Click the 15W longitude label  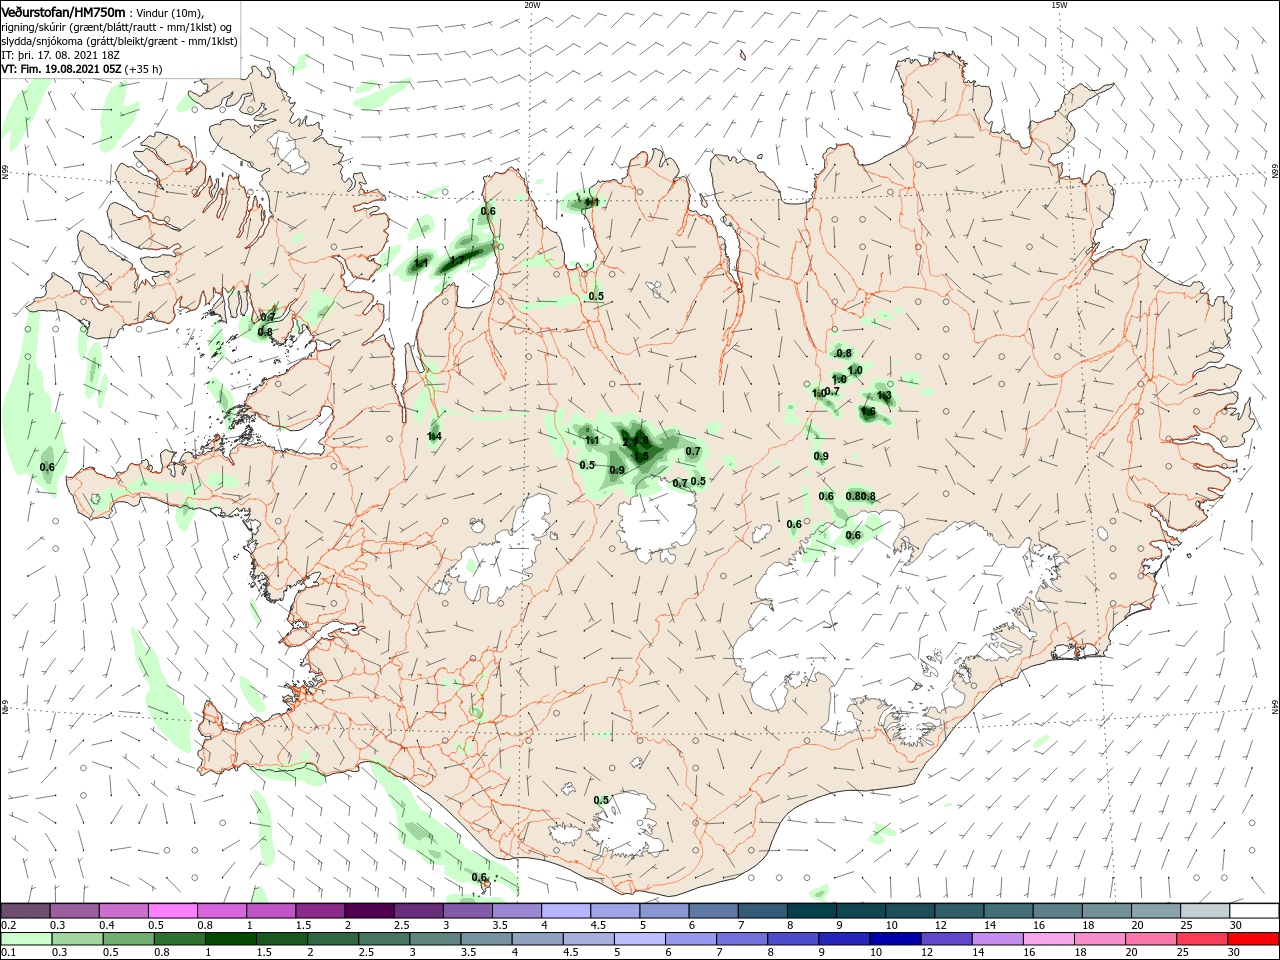(x=1059, y=5)
